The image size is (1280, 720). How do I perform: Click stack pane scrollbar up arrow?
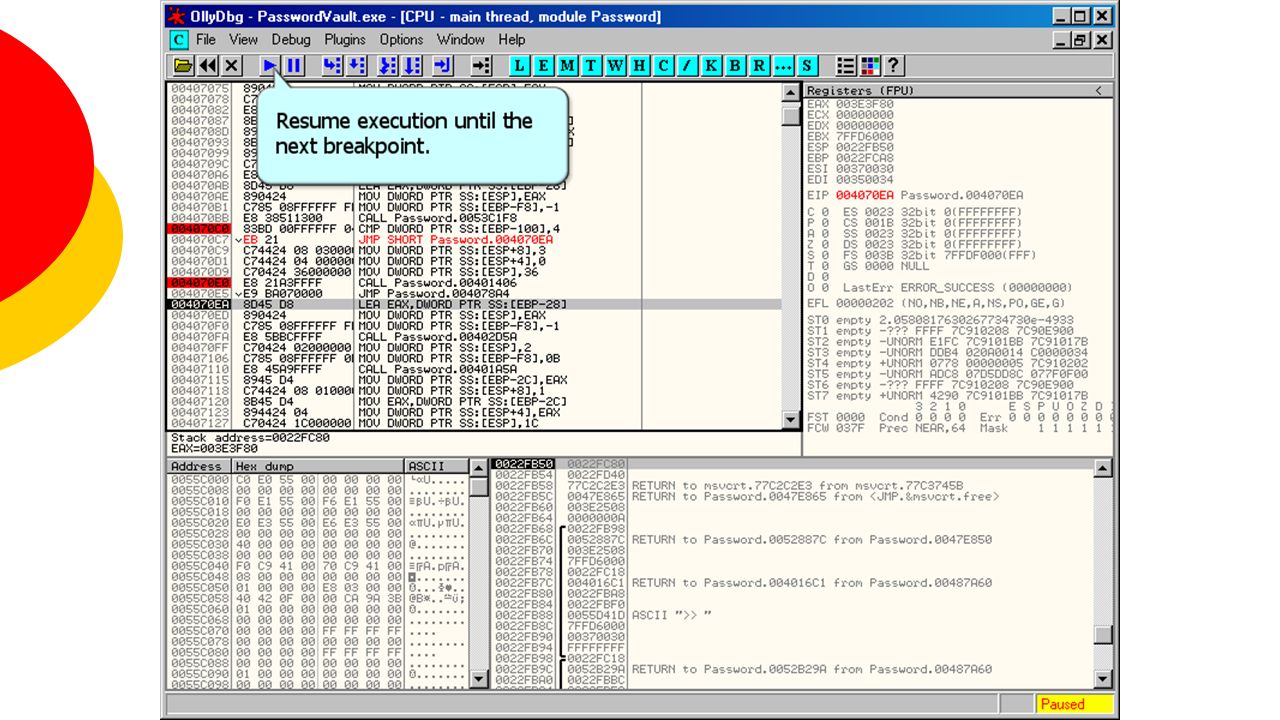[x=1103, y=468]
